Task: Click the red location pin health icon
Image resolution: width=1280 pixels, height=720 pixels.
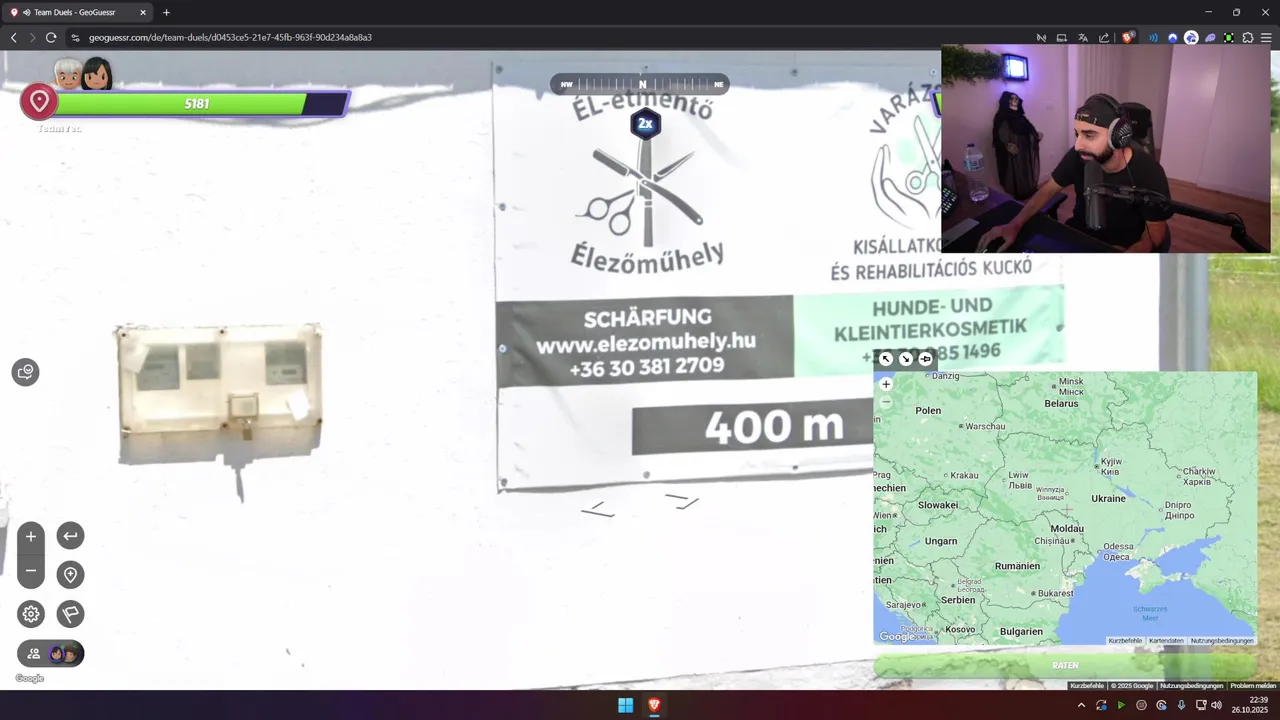Action: pyautogui.click(x=40, y=102)
